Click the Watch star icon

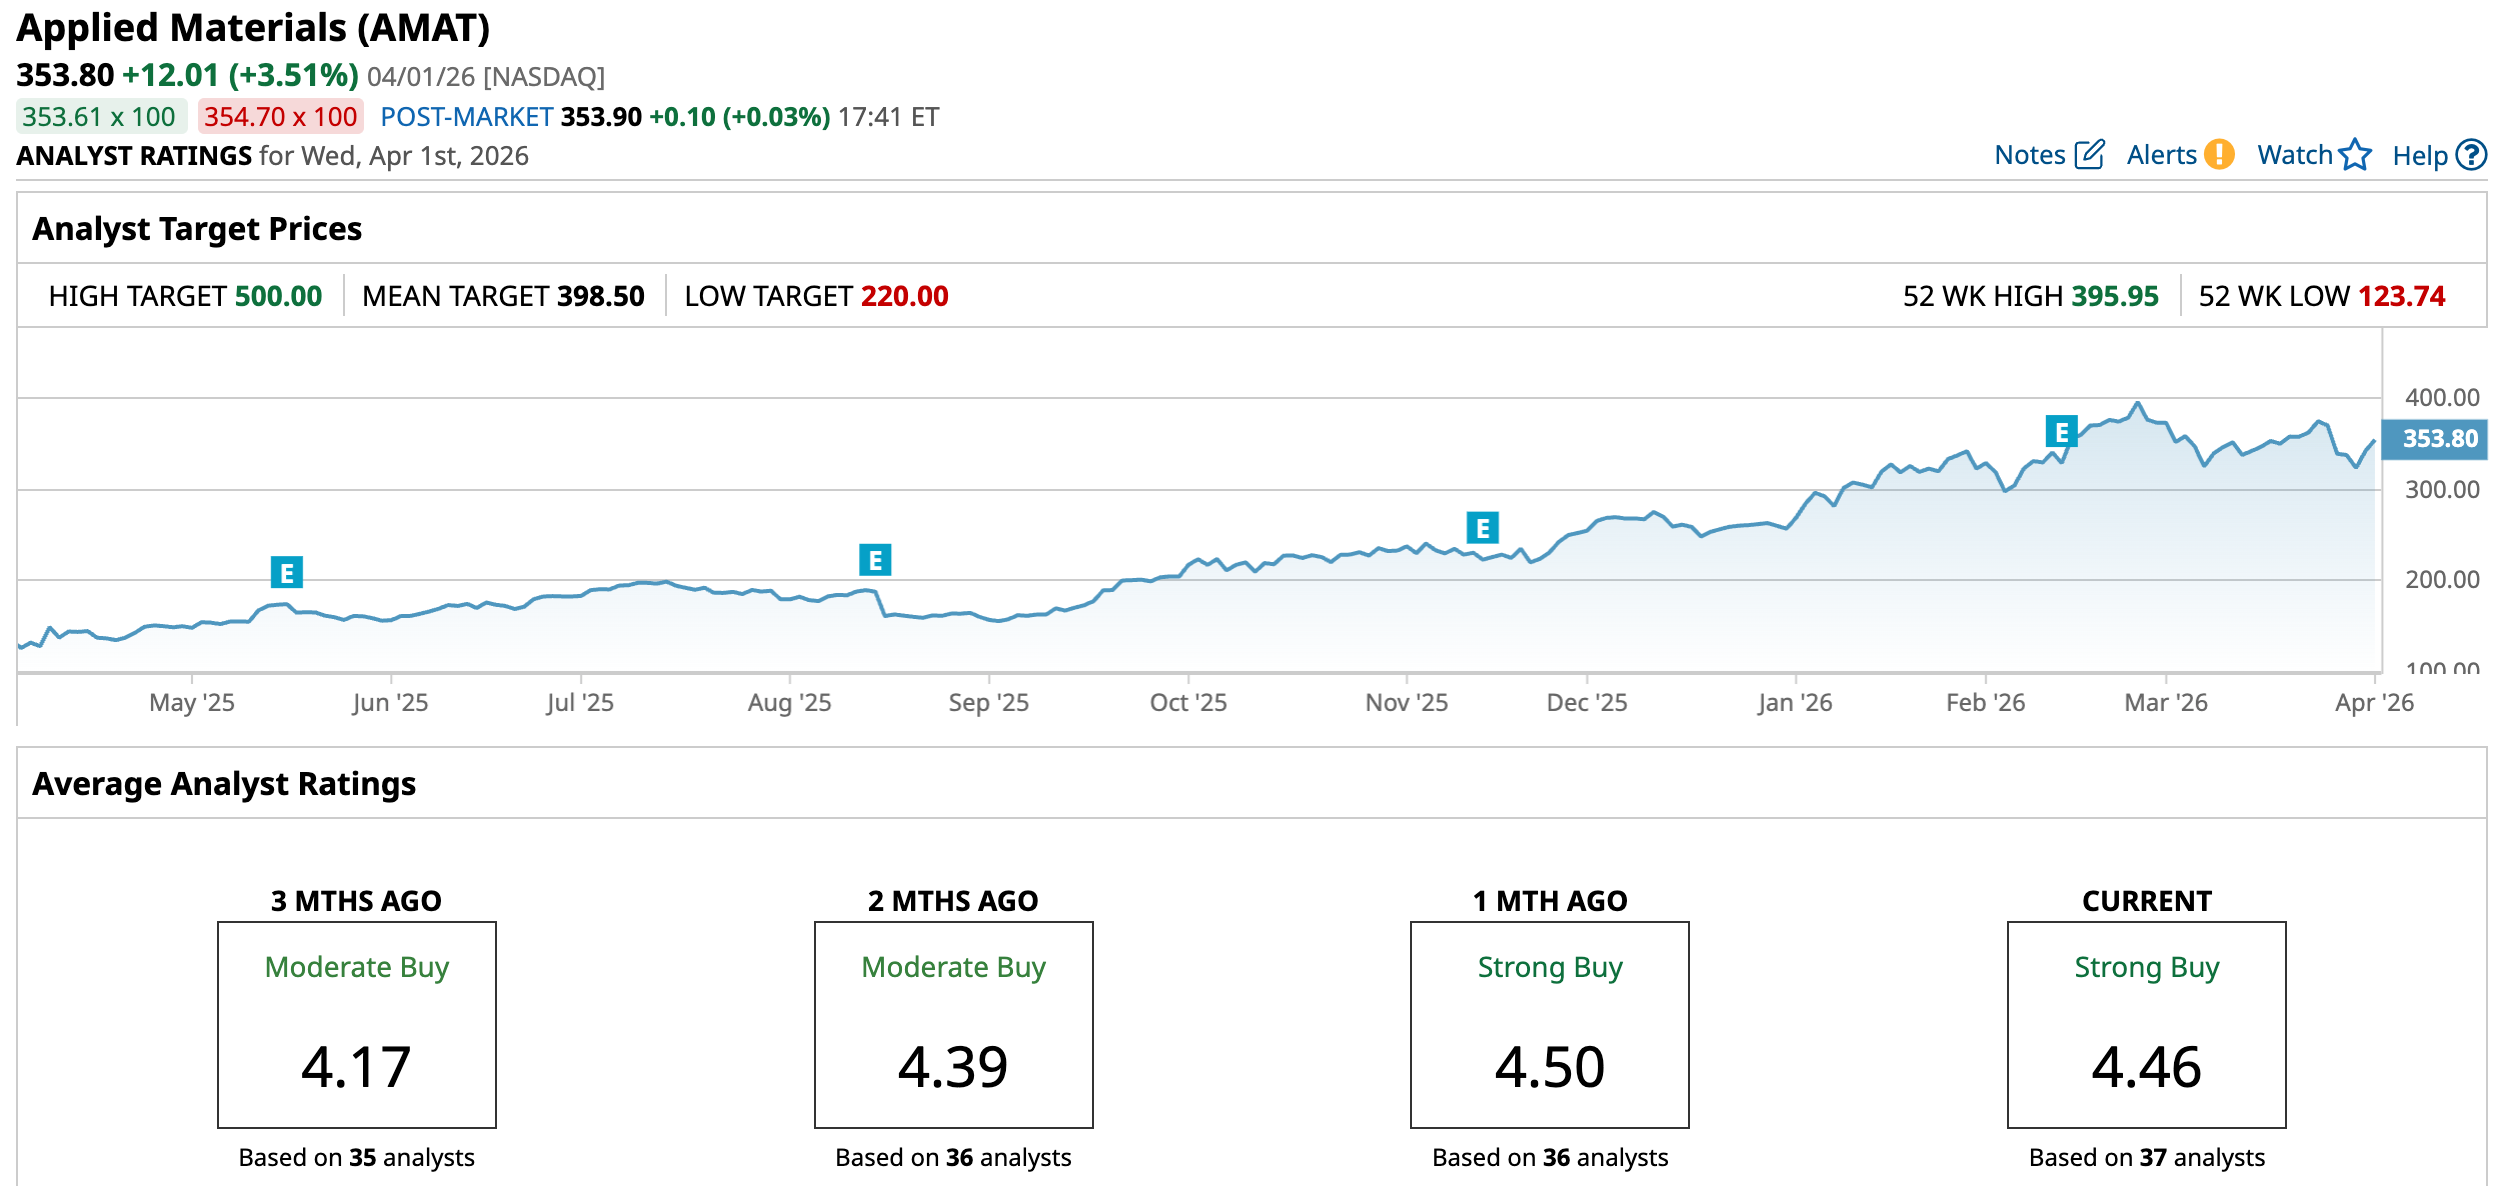click(2355, 155)
